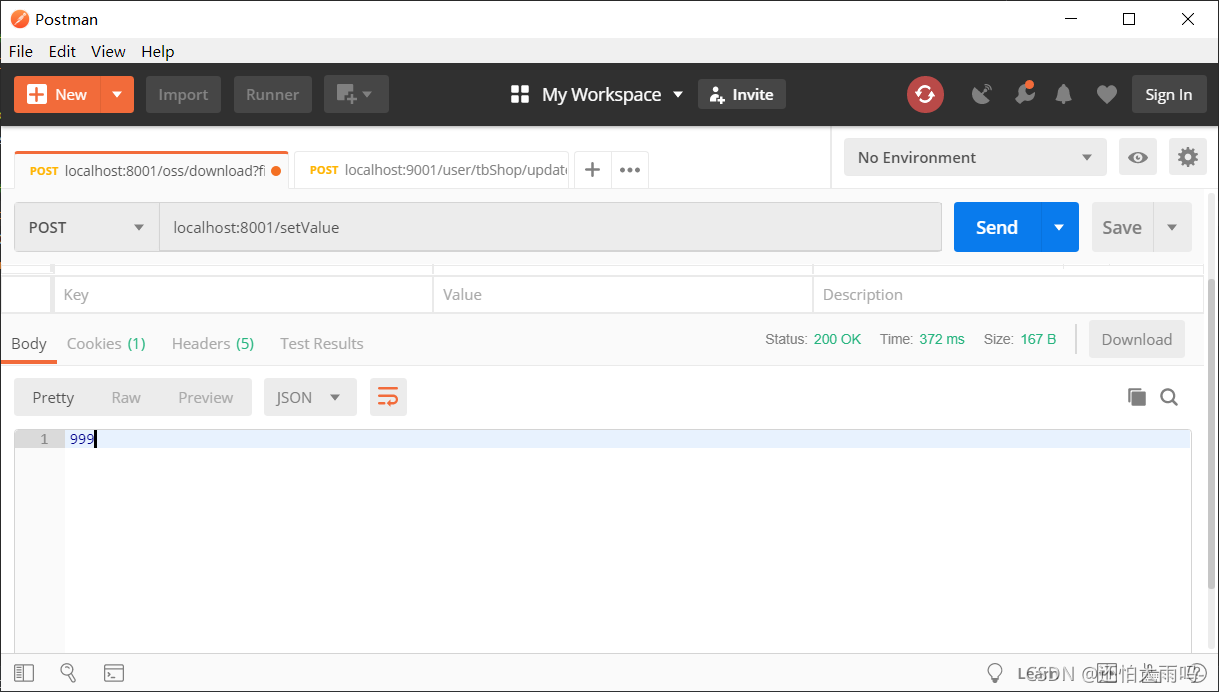Open the environment quick look eye
The height and width of the screenshot is (692, 1219).
point(1137,157)
